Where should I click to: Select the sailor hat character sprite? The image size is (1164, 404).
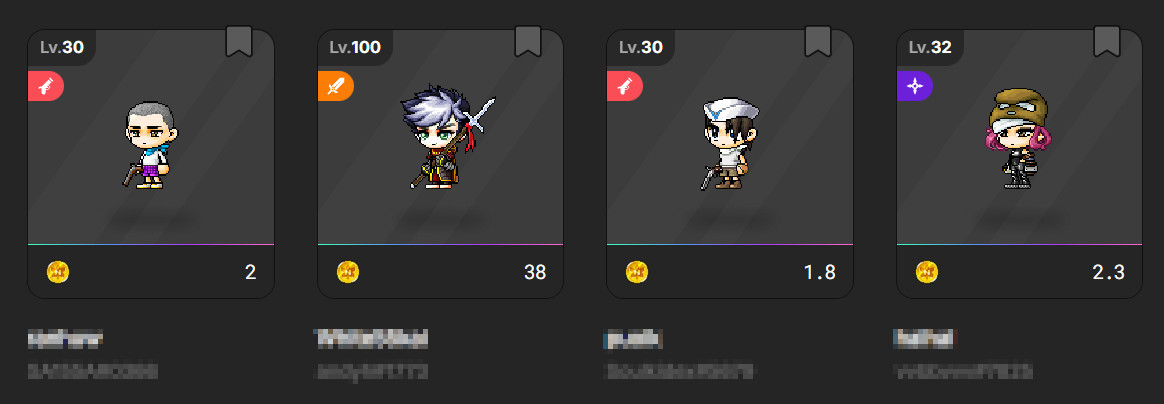coord(729,145)
